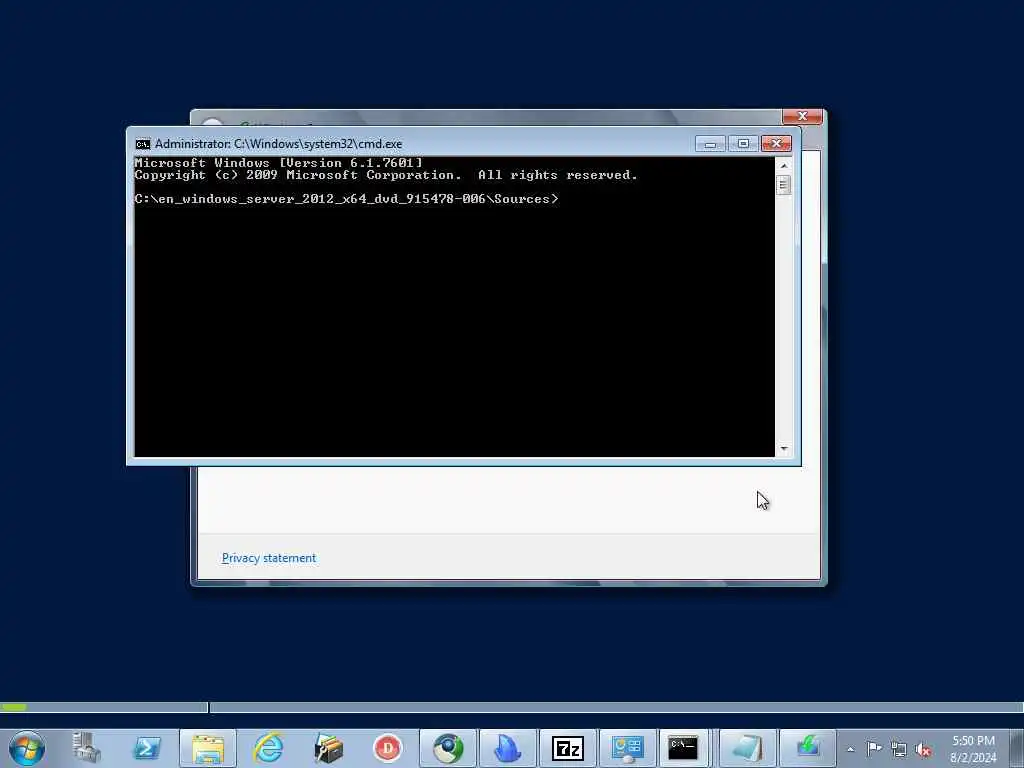The image size is (1024, 768).
Task: Show hidden tray icons arrow
Action: pyautogui.click(x=850, y=749)
